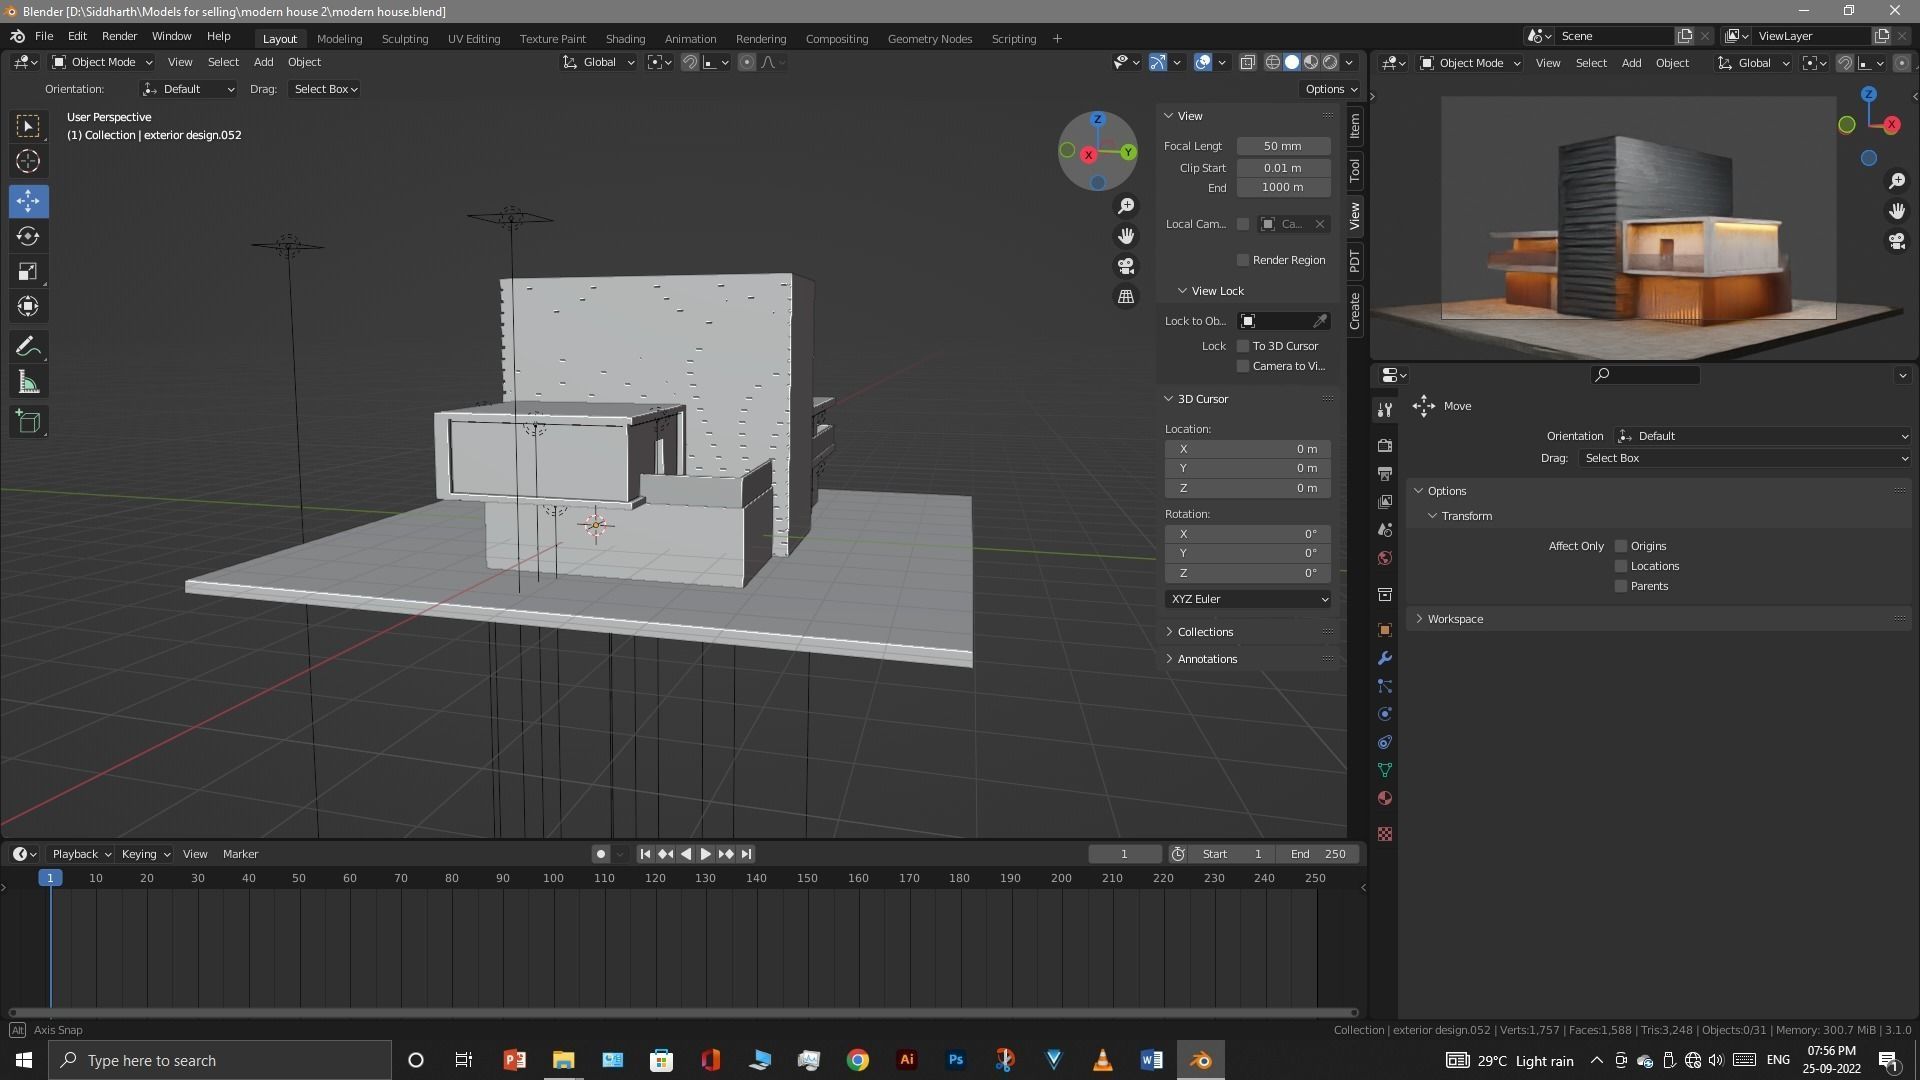Expand the Workspace panel
Screen dimensions: 1920x1080
[x=1455, y=619]
